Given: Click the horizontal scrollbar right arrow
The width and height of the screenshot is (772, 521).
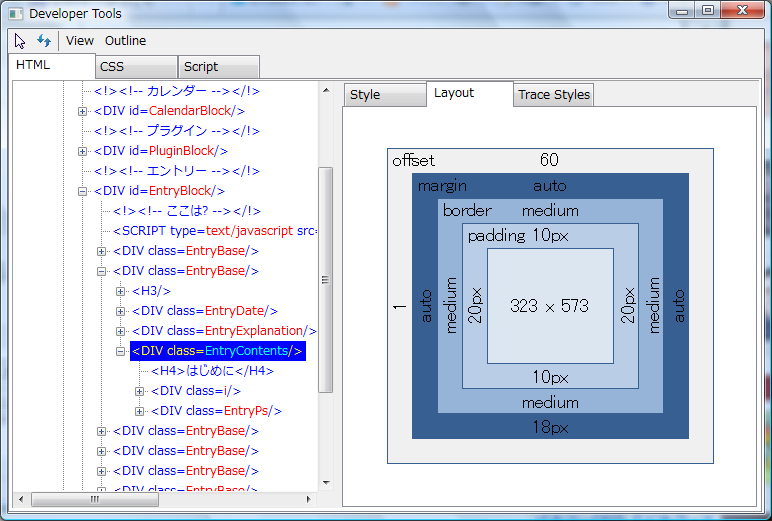Looking at the screenshot, I should 309,499.
